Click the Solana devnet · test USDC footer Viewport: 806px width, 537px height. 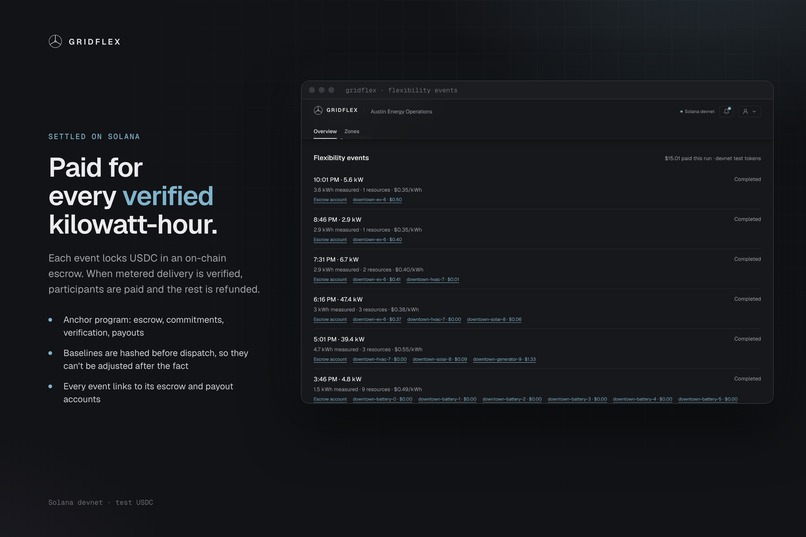coord(101,503)
